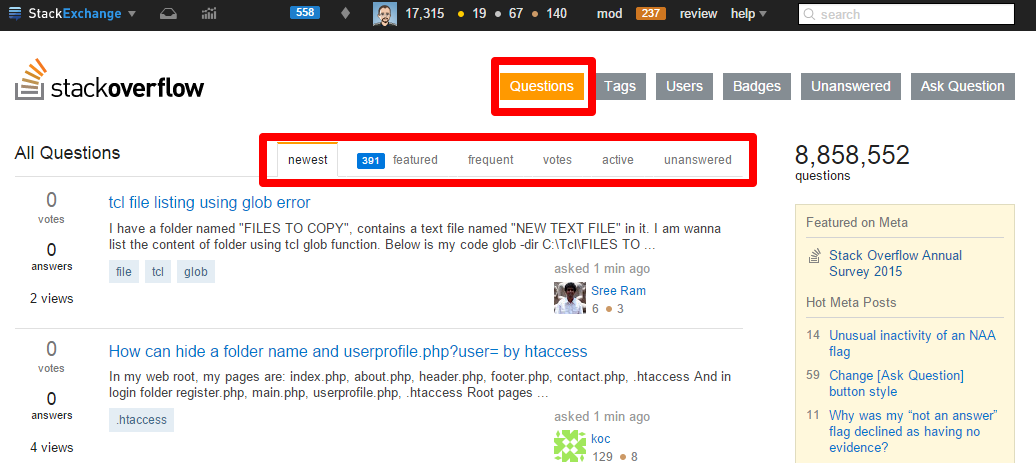Open question 'tcl file listing using glob error'

pyautogui.click(x=209, y=202)
